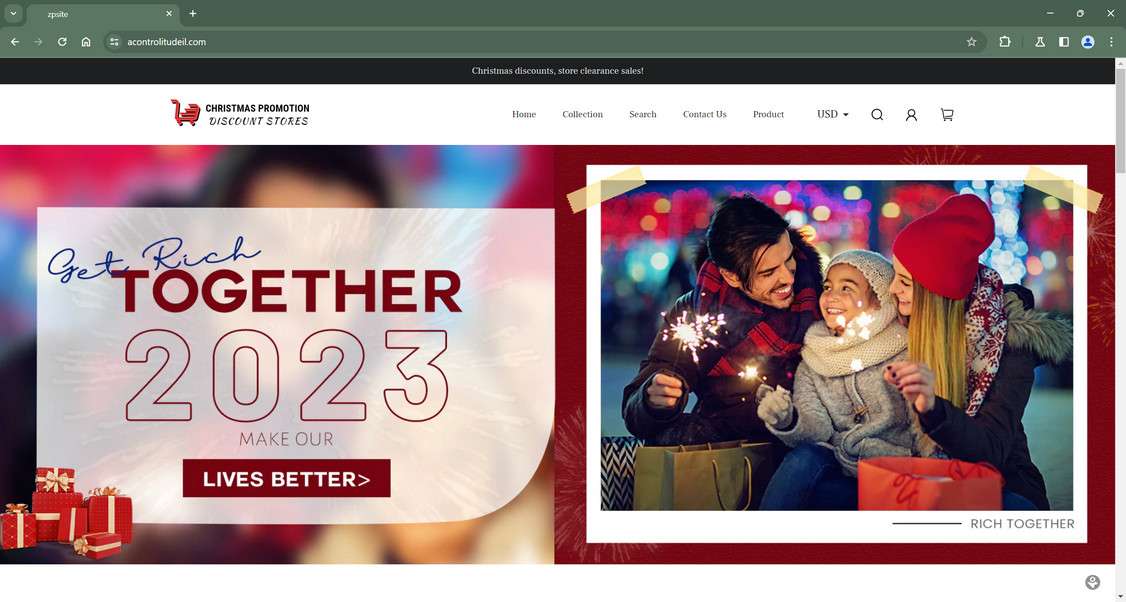Image resolution: width=1126 pixels, height=602 pixels.
Task: Open the tab search dropdown arrow
Action: tap(13, 14)
